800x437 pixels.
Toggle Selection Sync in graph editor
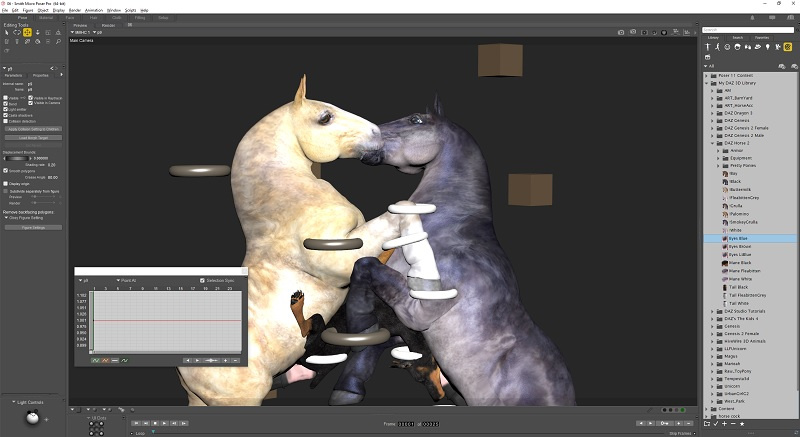(x=202, y=280)
